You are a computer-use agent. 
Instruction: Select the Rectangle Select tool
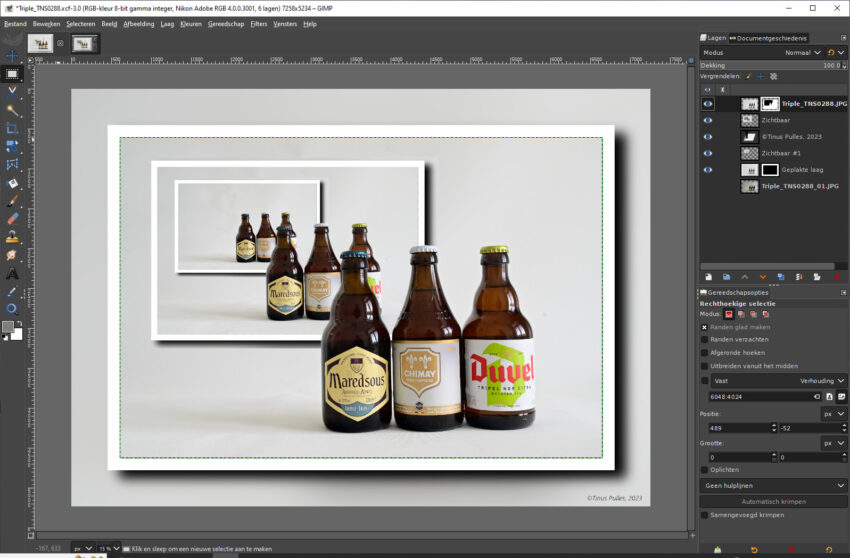12,74
